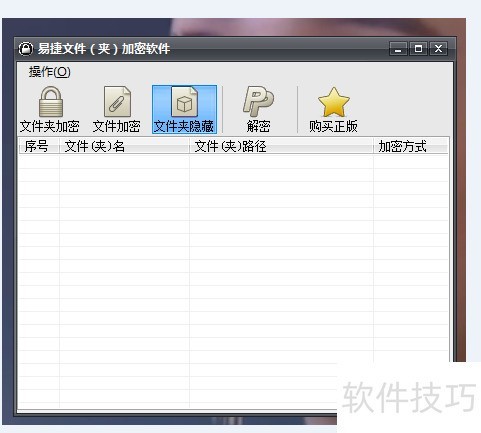
Task: Click the 购买正版 label
Action: [x=333, y=126]
